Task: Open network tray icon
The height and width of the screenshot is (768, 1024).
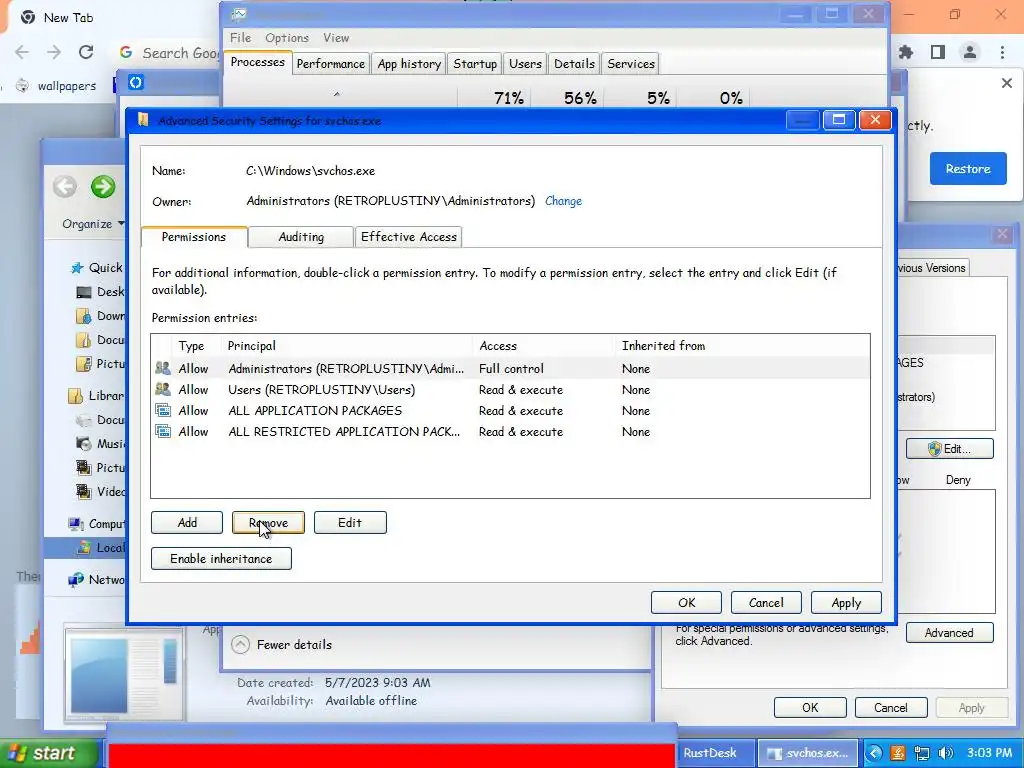Action: click(x=921, y=753)
